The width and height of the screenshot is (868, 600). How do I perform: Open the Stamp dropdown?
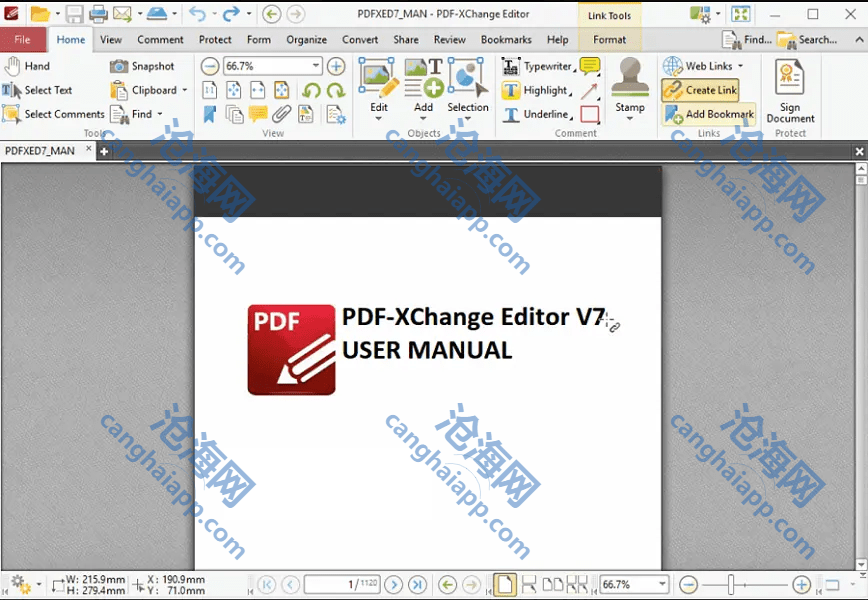click(x=630, y=118)
